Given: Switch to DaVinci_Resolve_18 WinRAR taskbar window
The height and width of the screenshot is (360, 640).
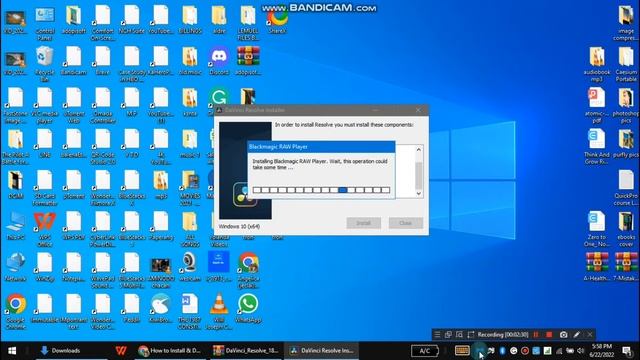Looking at the screenshot, I should pos(246,351).
